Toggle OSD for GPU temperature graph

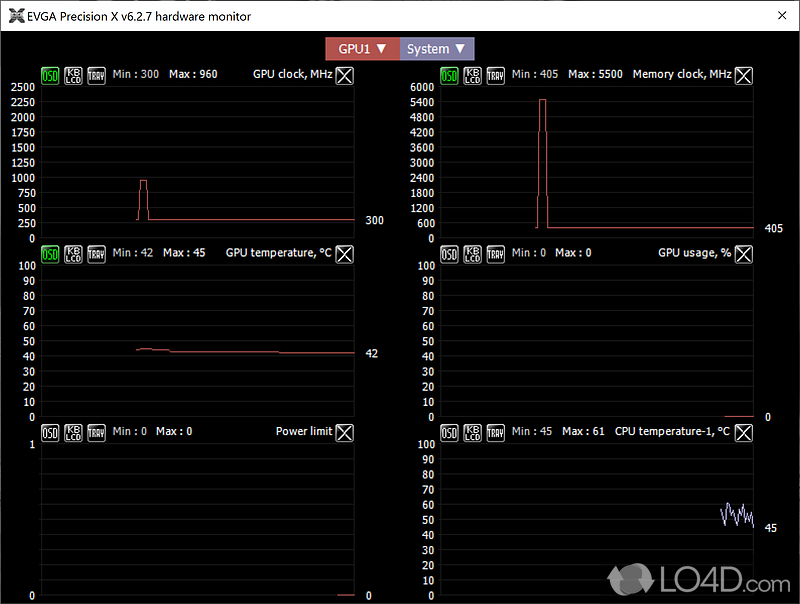coord(50,254)
